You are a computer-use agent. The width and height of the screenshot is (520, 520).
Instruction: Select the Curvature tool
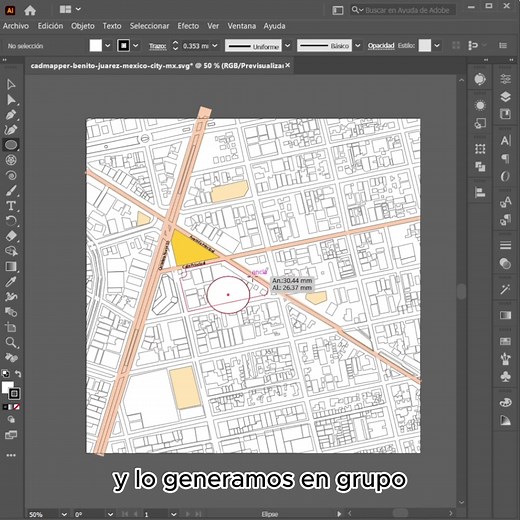click(11, 130)
